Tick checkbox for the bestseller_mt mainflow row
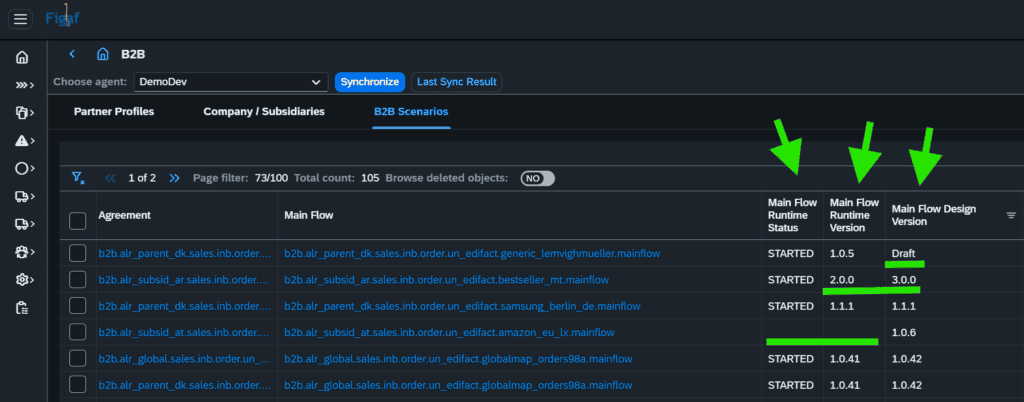This screenshot has width=1024, height=402. [78, 279]
